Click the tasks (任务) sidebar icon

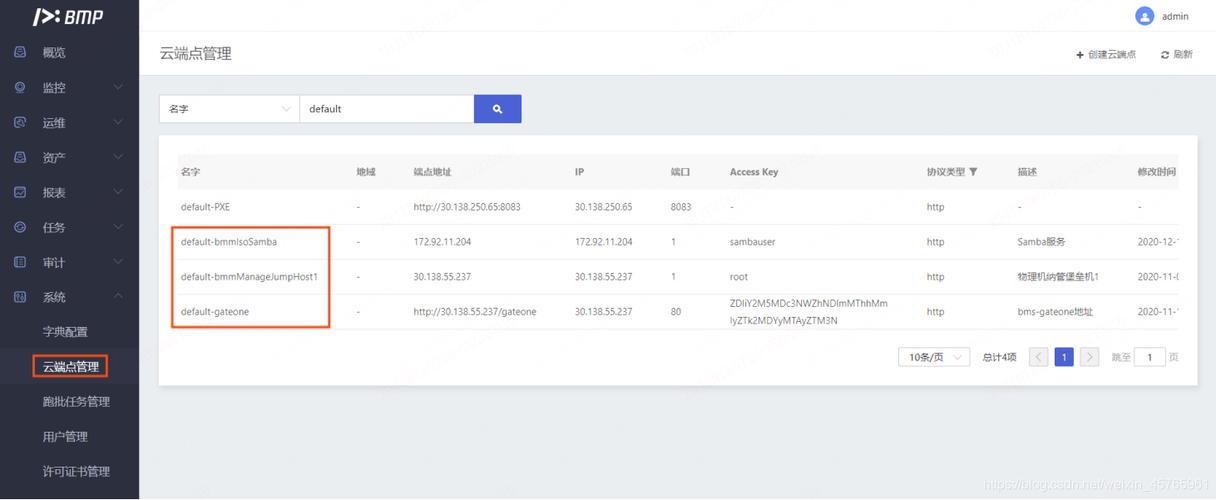point(20,227)
